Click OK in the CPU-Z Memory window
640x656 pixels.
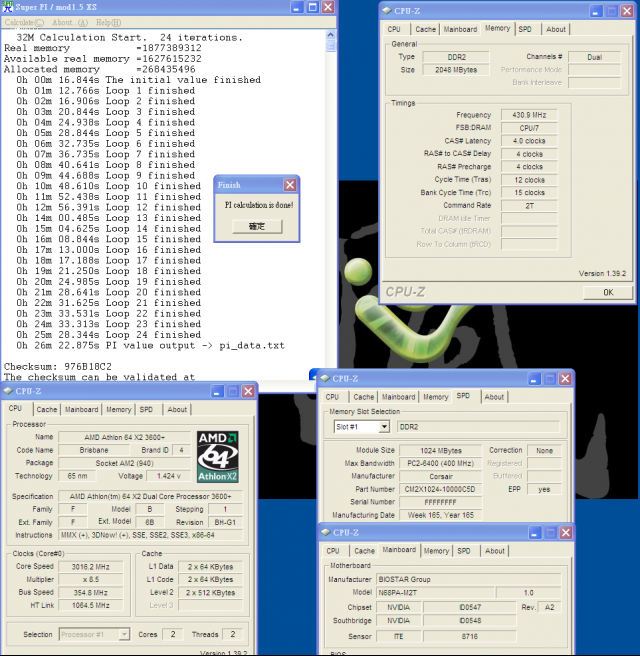click(x=608, y=292)
